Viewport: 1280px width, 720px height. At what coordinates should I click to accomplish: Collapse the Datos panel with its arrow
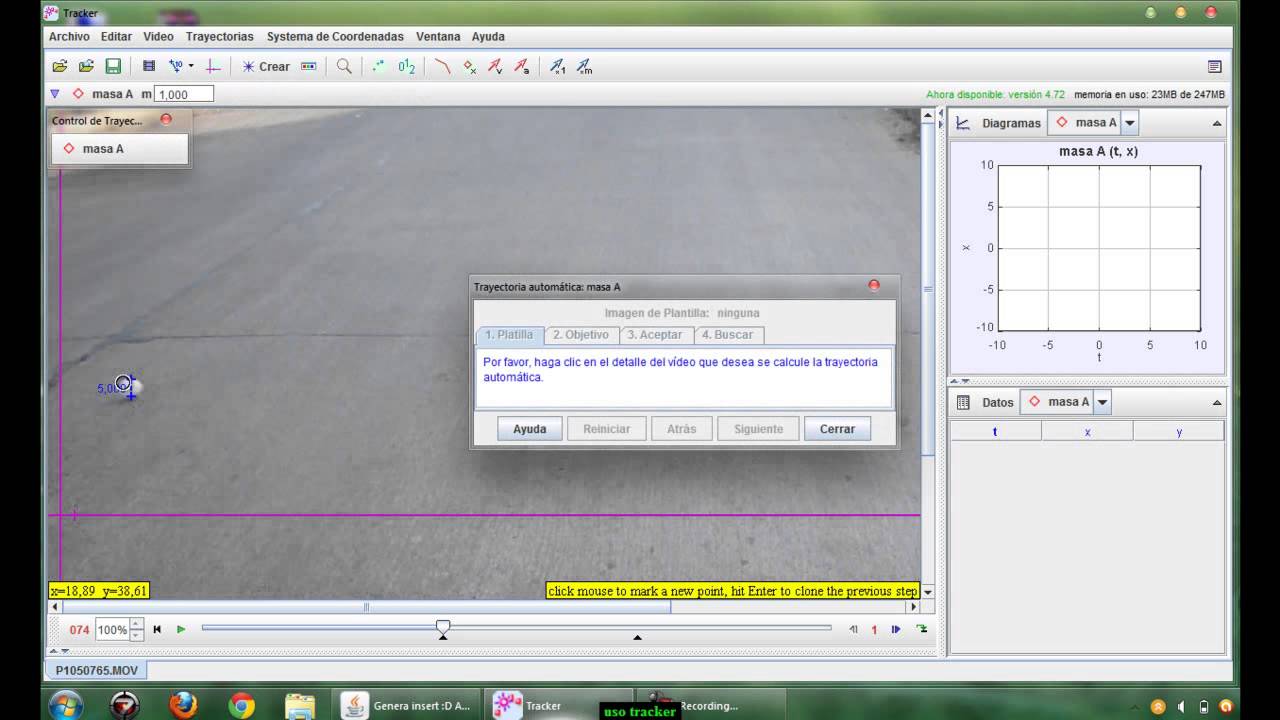point(1217,403)
